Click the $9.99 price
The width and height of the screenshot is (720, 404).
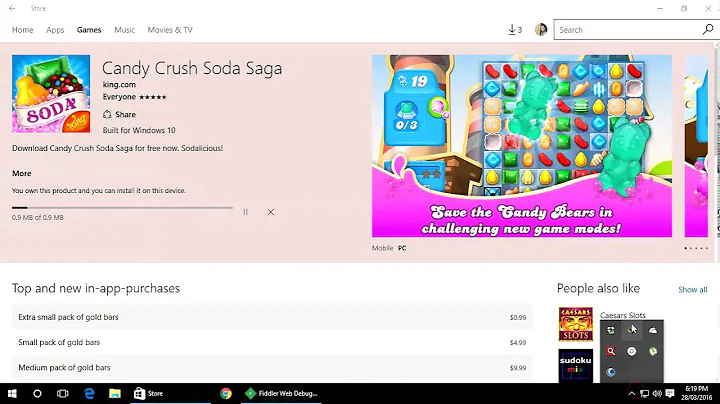518,368
